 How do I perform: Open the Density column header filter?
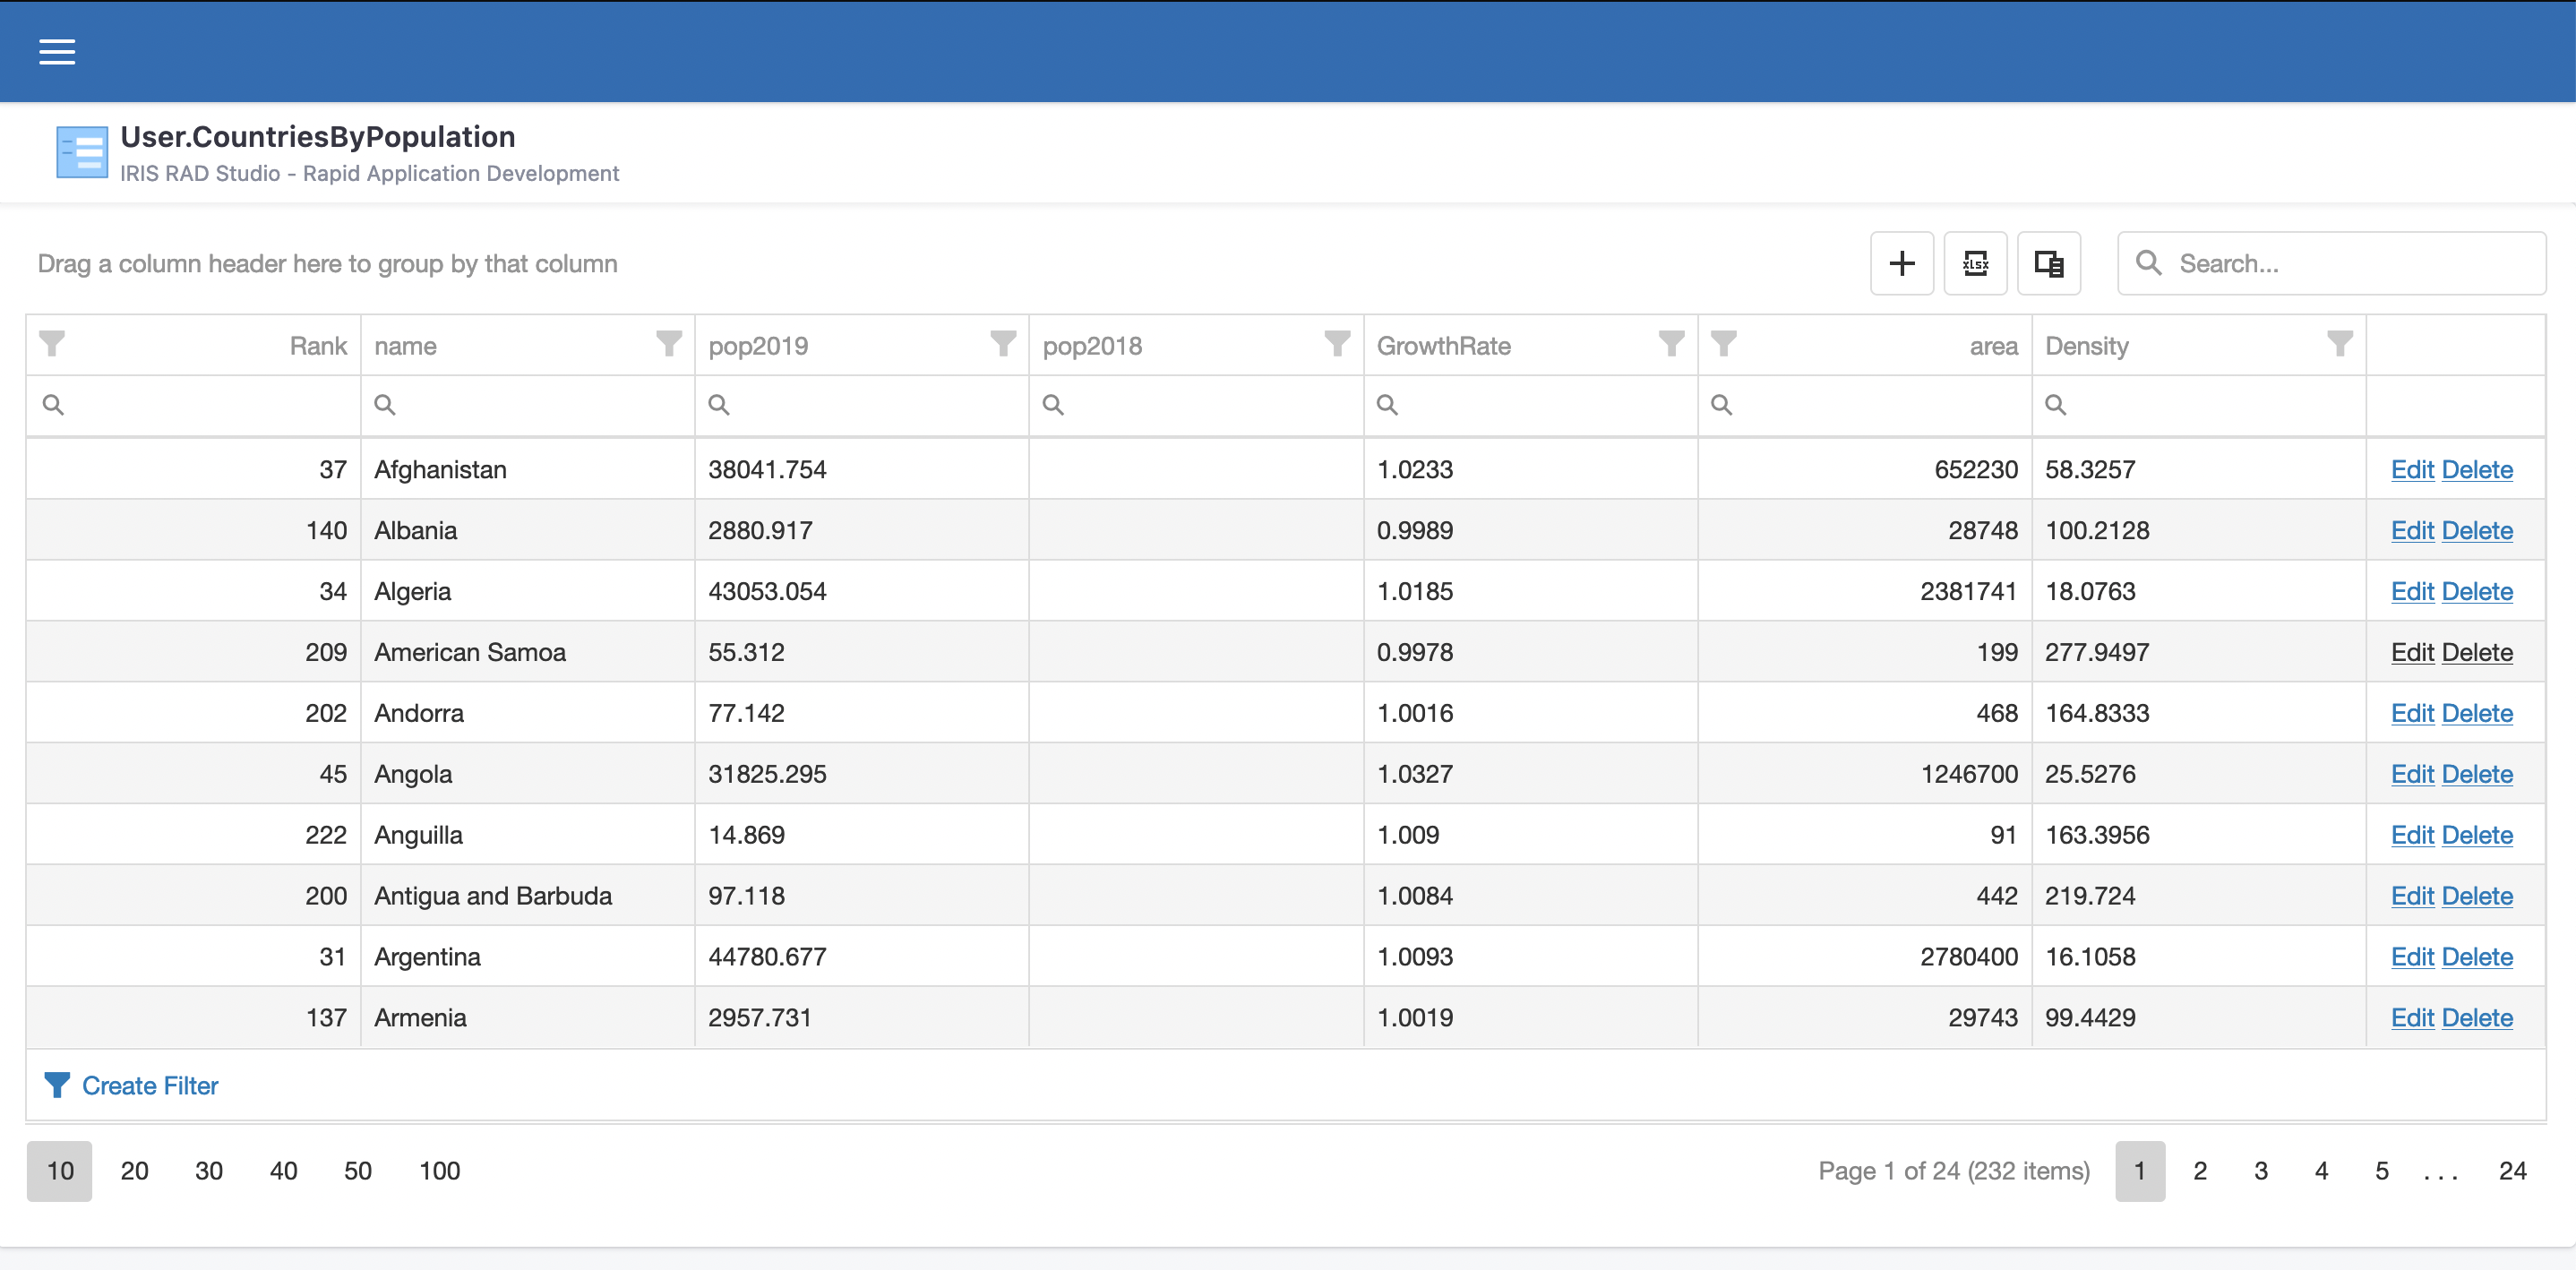click(2339, 344)
